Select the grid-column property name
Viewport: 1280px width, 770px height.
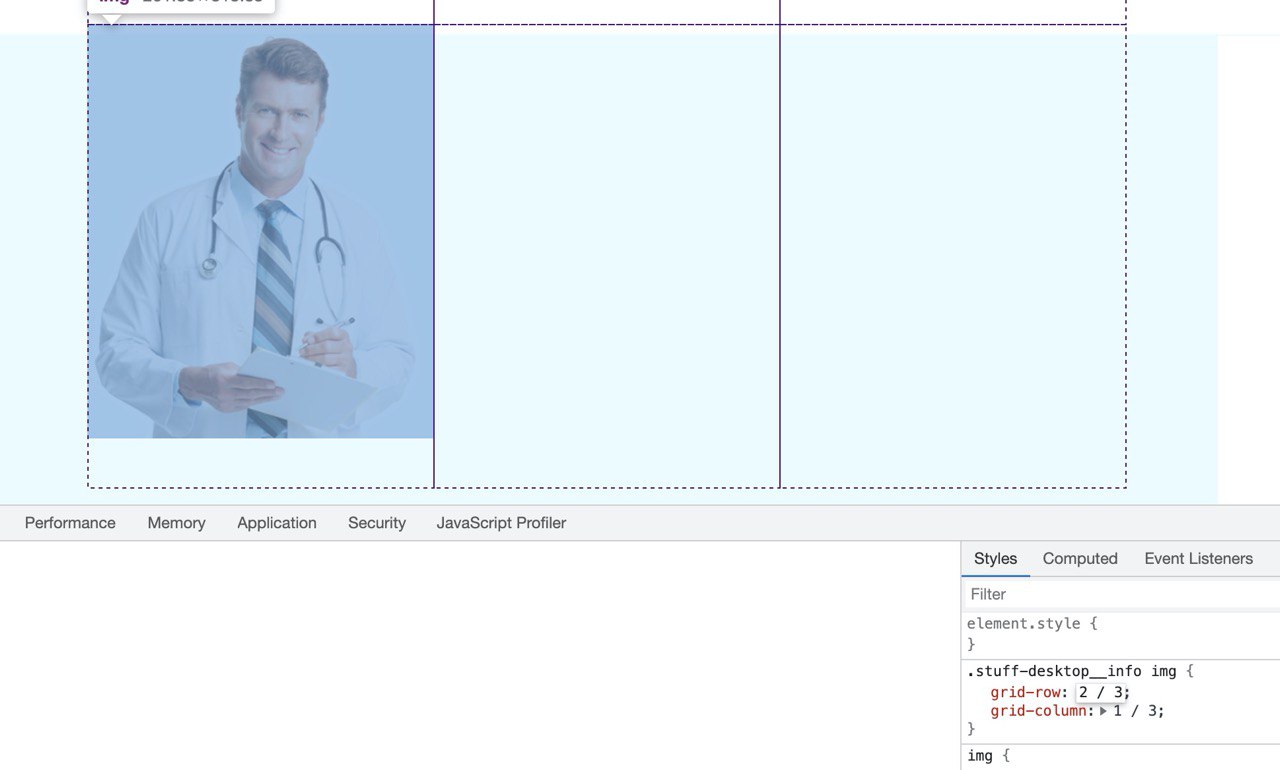1038,712
